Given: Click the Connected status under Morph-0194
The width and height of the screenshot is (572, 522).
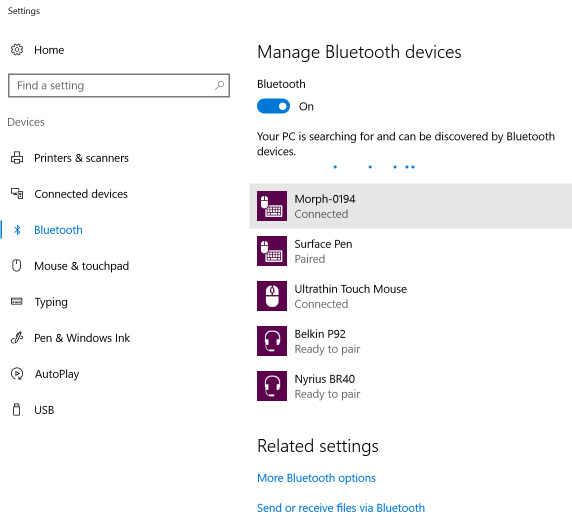Looking at the screenshot, I should pyautogui.click(x=321, y=214).
